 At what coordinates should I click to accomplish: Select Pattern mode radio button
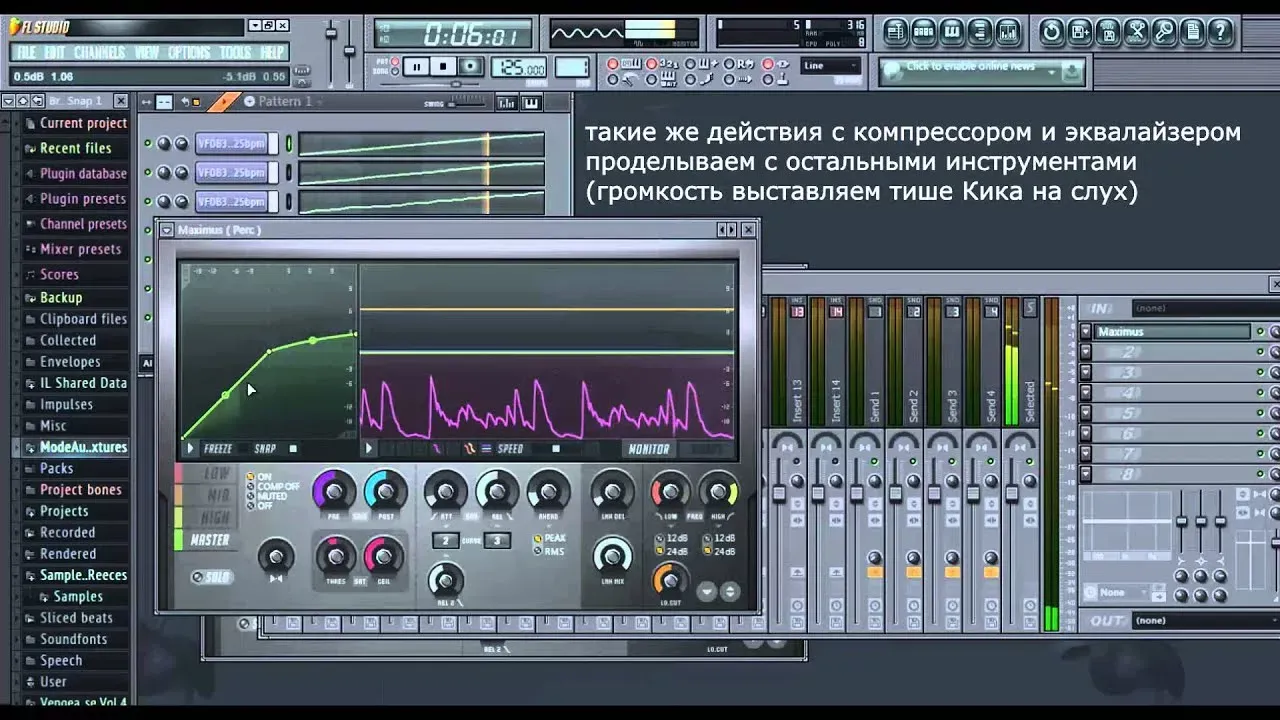[393, 63]
